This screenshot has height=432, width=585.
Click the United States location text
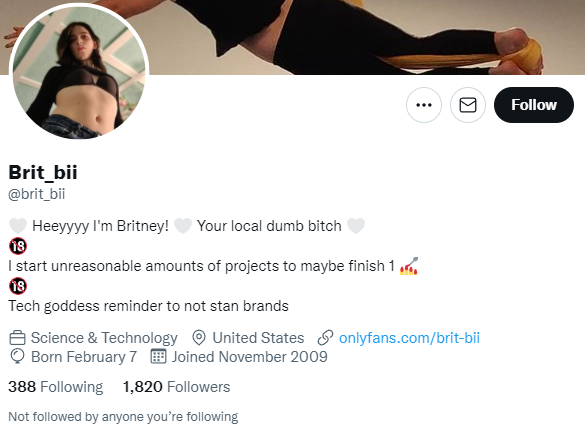click(258, 338)
